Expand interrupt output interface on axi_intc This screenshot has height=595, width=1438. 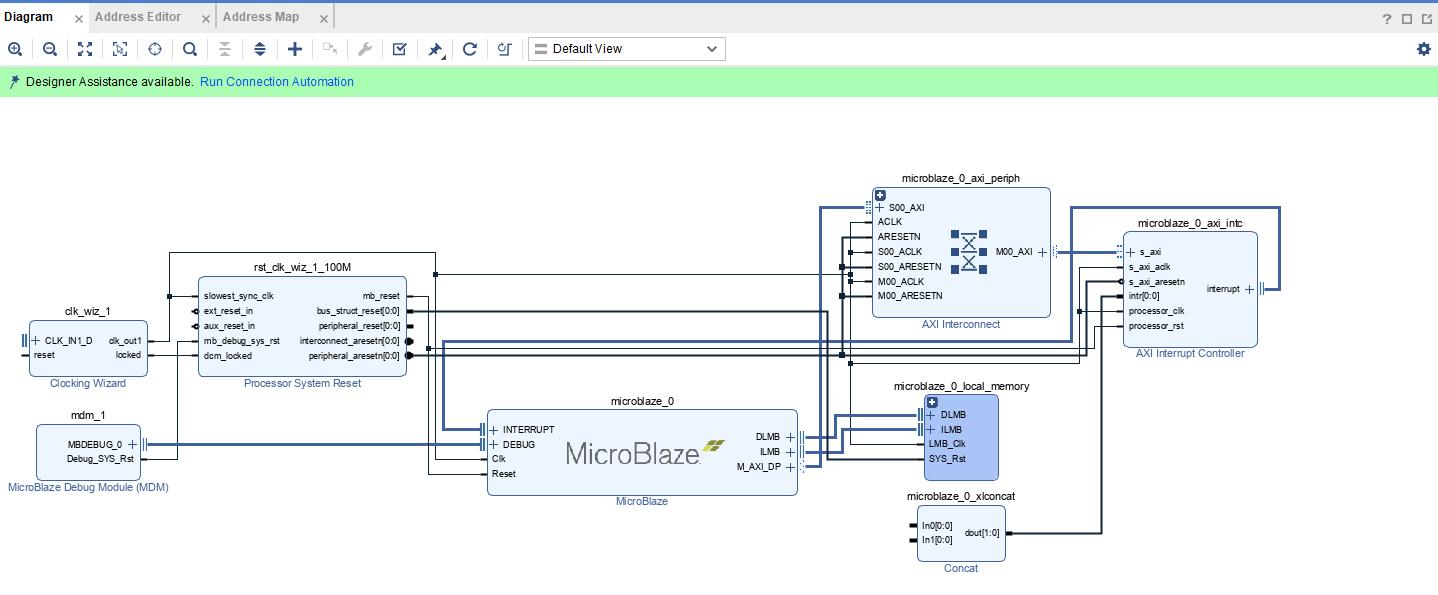pyautogui.click(x=1250, y=289)
